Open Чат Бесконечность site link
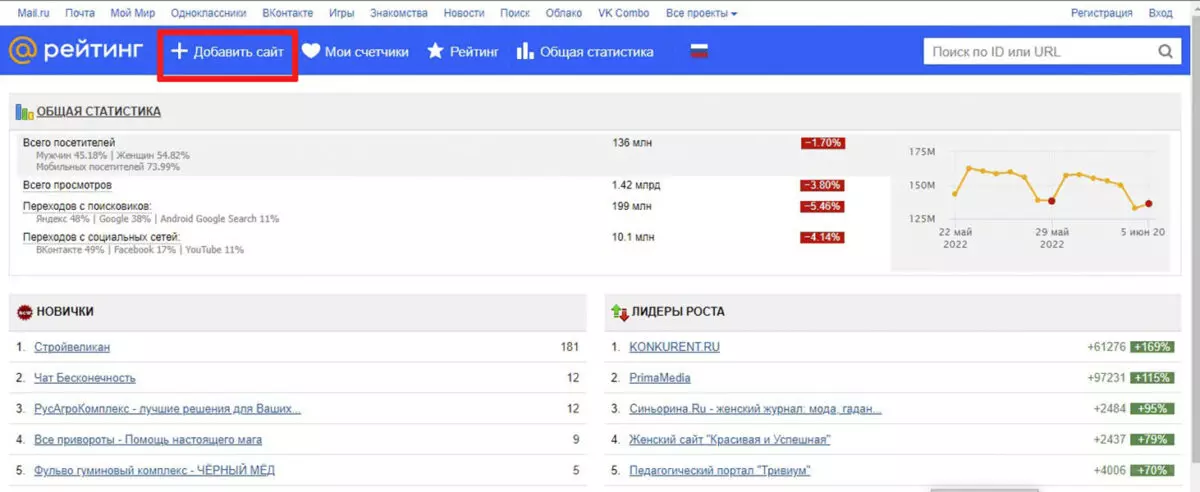1200x492 pixels. 85,378
